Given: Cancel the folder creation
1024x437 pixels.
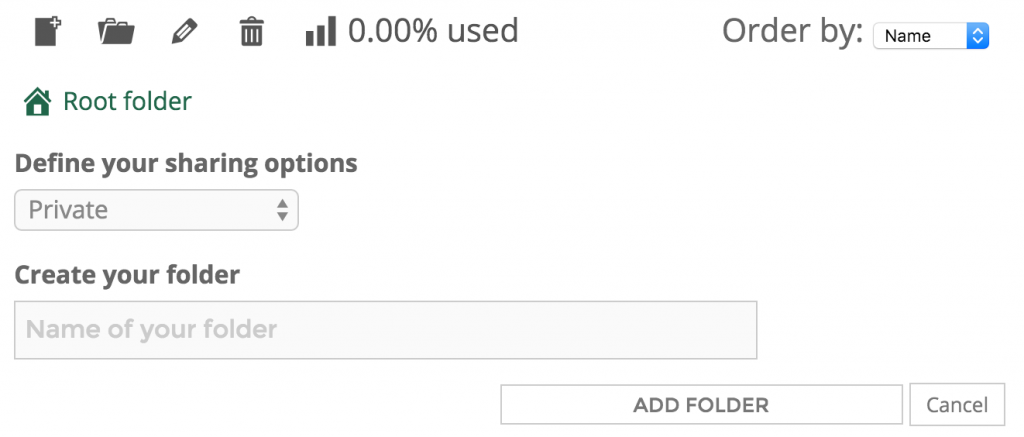Looking at the screenshot, I should (x=957, y=404).
